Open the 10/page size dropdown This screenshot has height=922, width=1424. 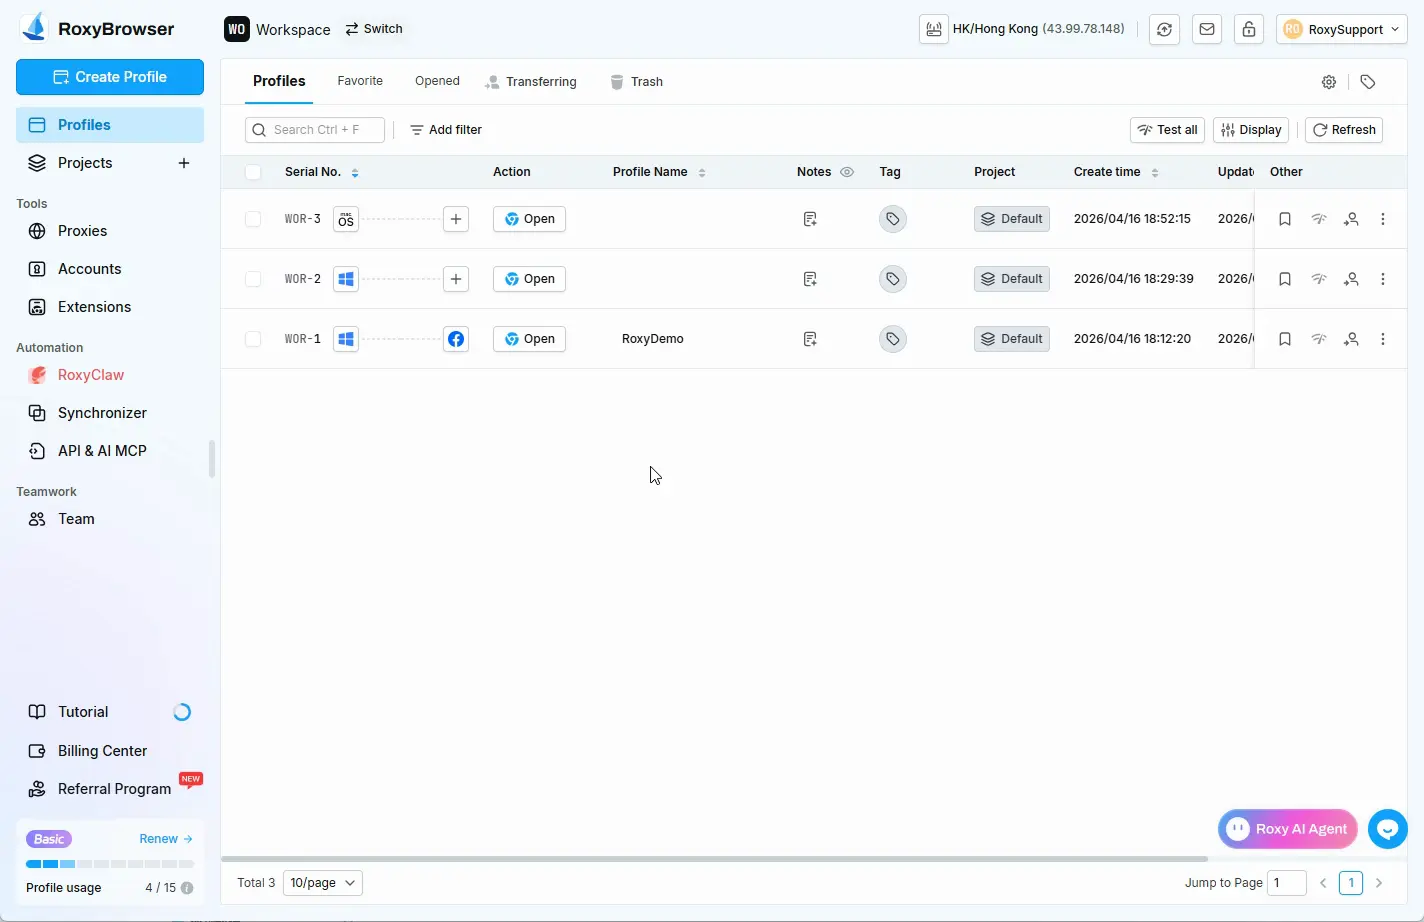322,883
